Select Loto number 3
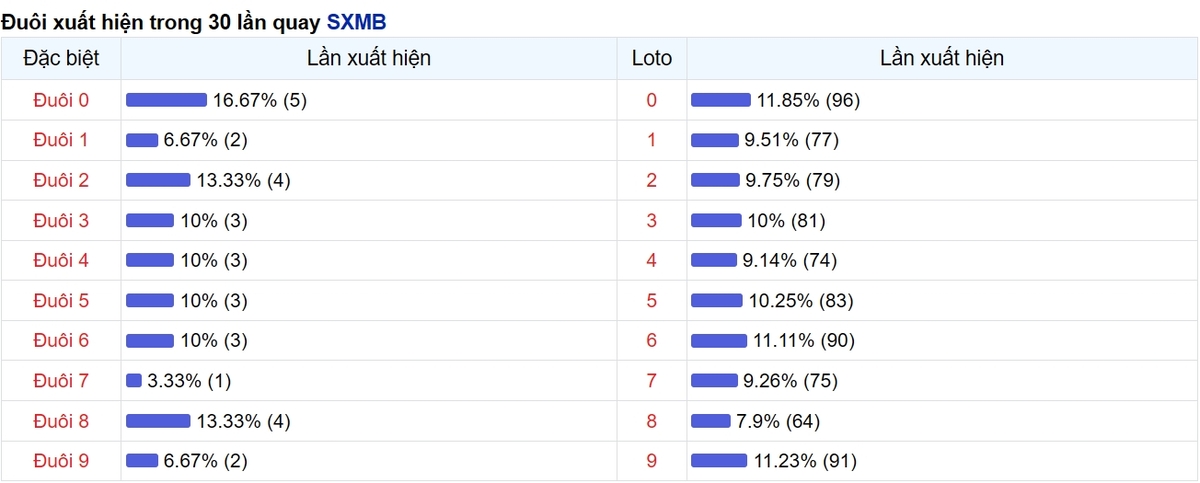This screenshot has height=483, width=1200. pos(652,220)
